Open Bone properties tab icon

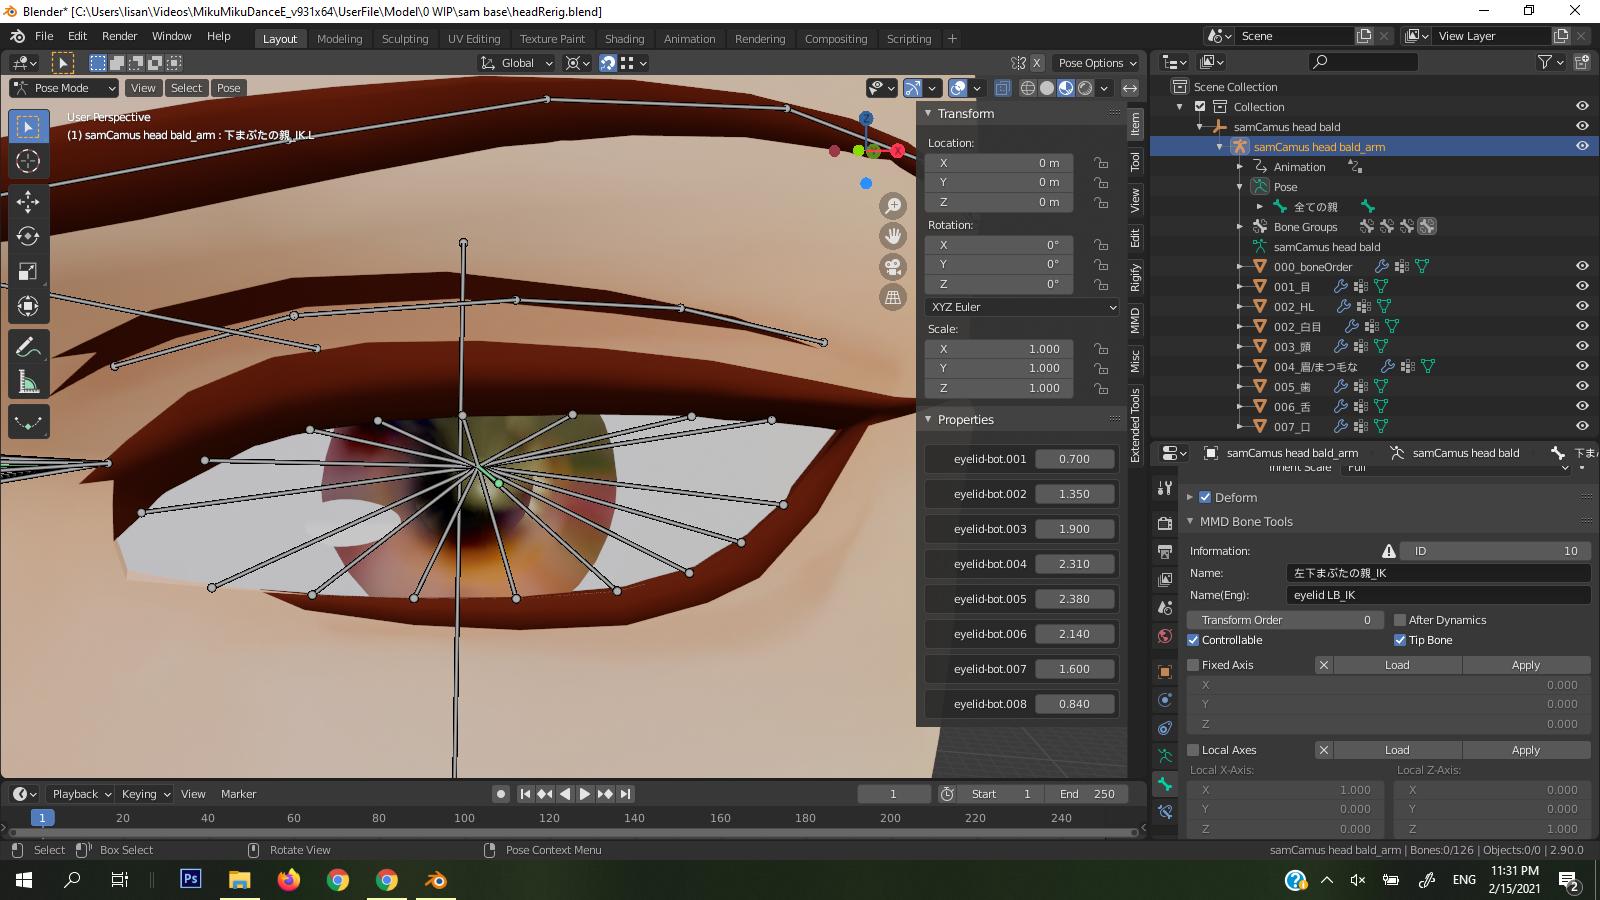click(x=1165, y=784)
